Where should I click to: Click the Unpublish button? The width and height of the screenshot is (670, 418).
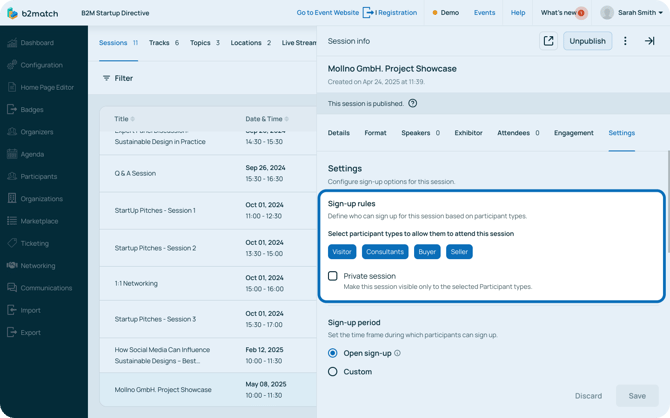point(588,41)
